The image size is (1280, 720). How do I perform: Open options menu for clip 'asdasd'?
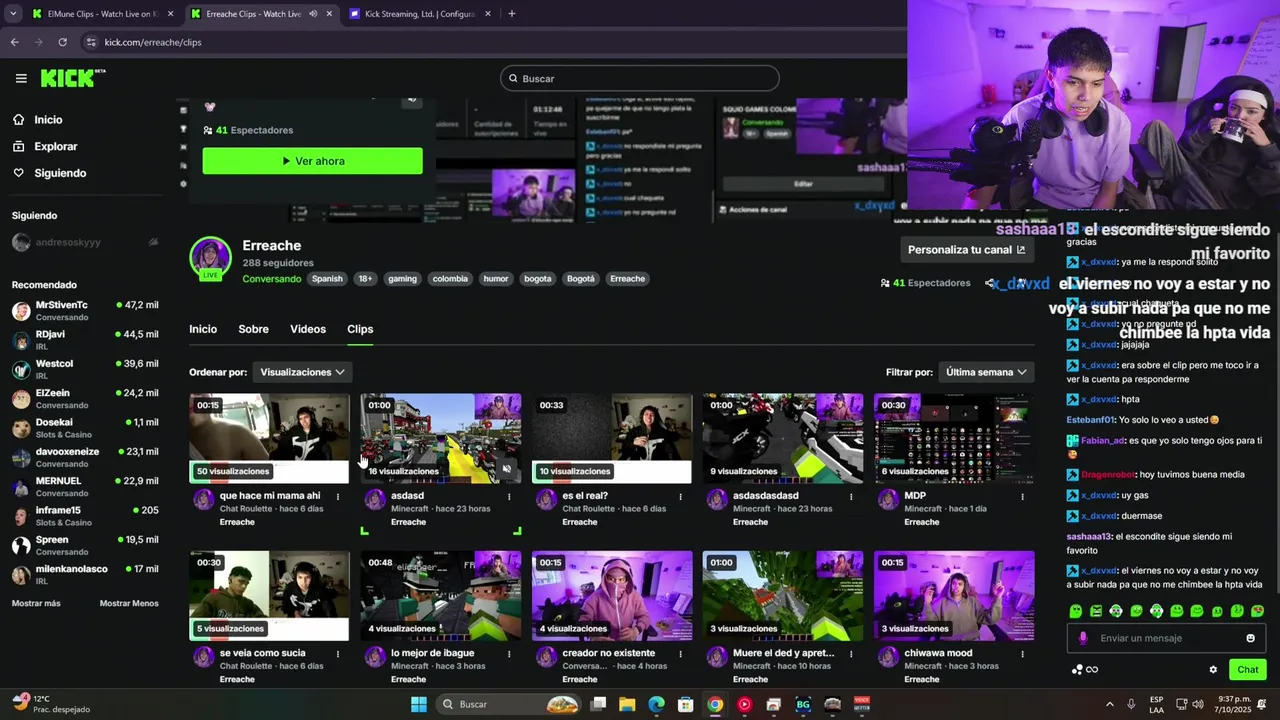point(509,496)
